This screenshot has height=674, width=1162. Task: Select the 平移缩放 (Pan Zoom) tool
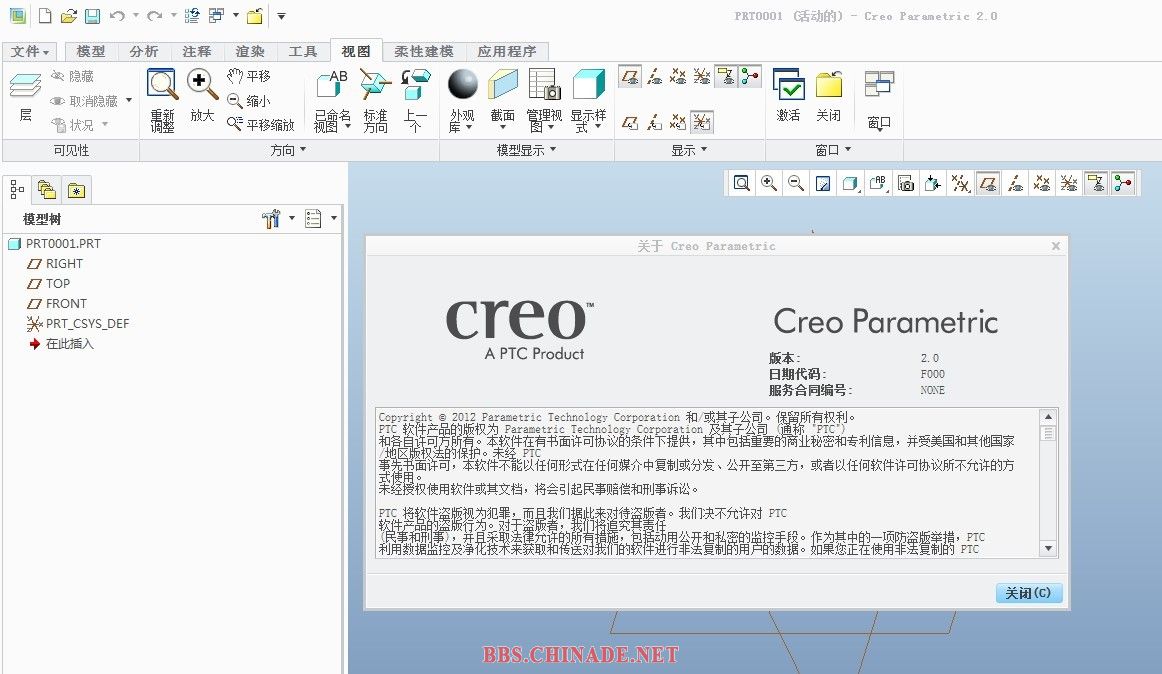[260, 124]
